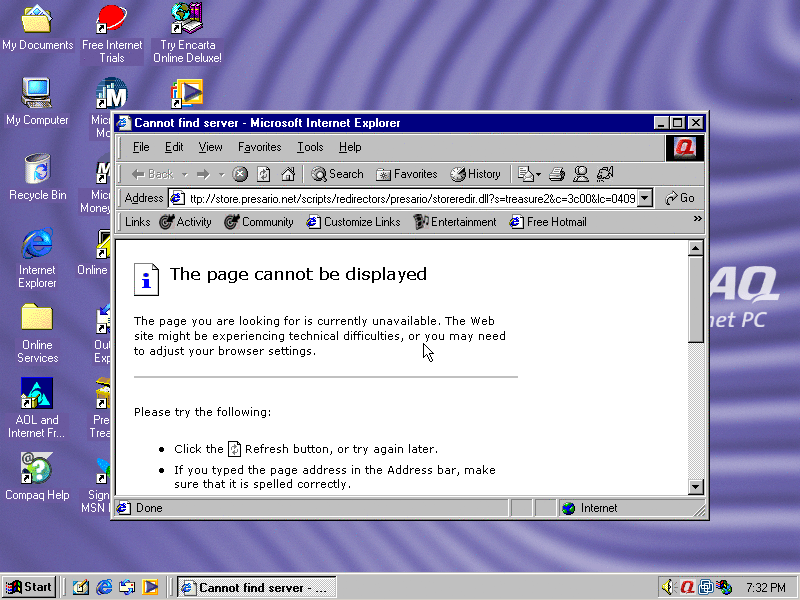
Task: Click the media player quick launch icon
Action: pyautogui.click(x=151, y=587)
